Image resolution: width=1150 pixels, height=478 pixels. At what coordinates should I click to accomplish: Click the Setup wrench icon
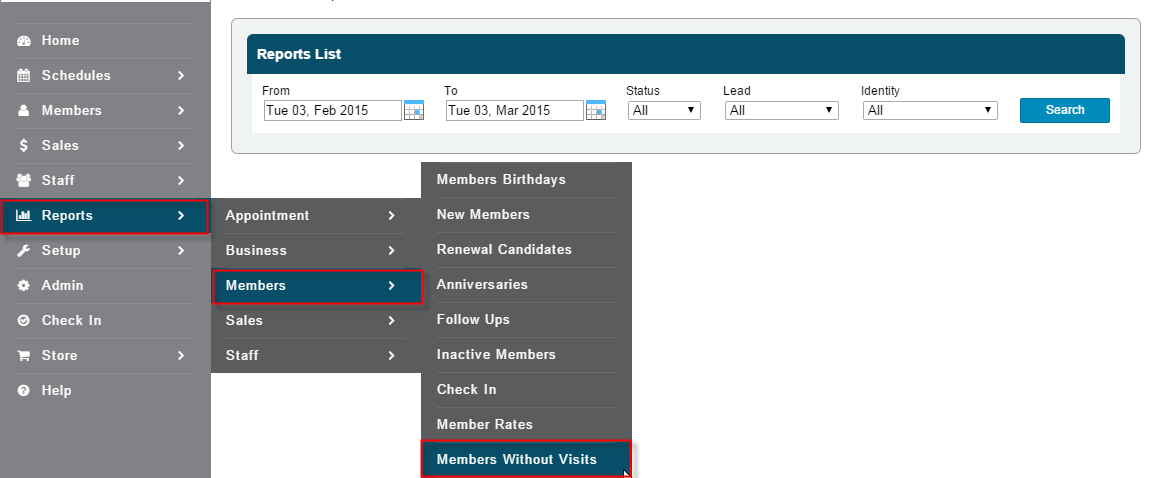click(24, 251)
